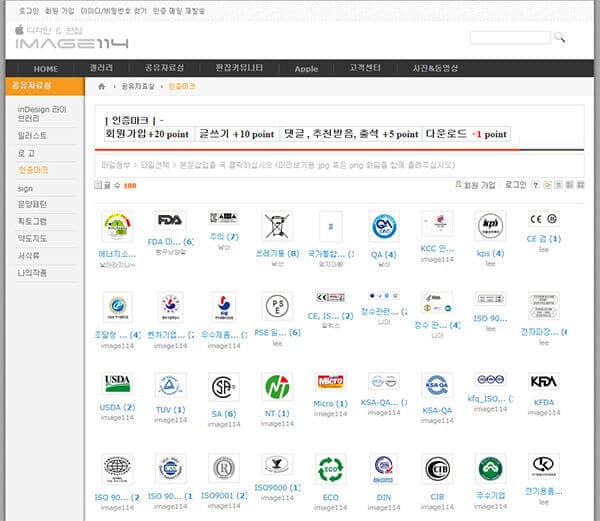Click the 'USDA (2)' title link
This screenshot has height=521, width=600.
(x=117, y=407)
